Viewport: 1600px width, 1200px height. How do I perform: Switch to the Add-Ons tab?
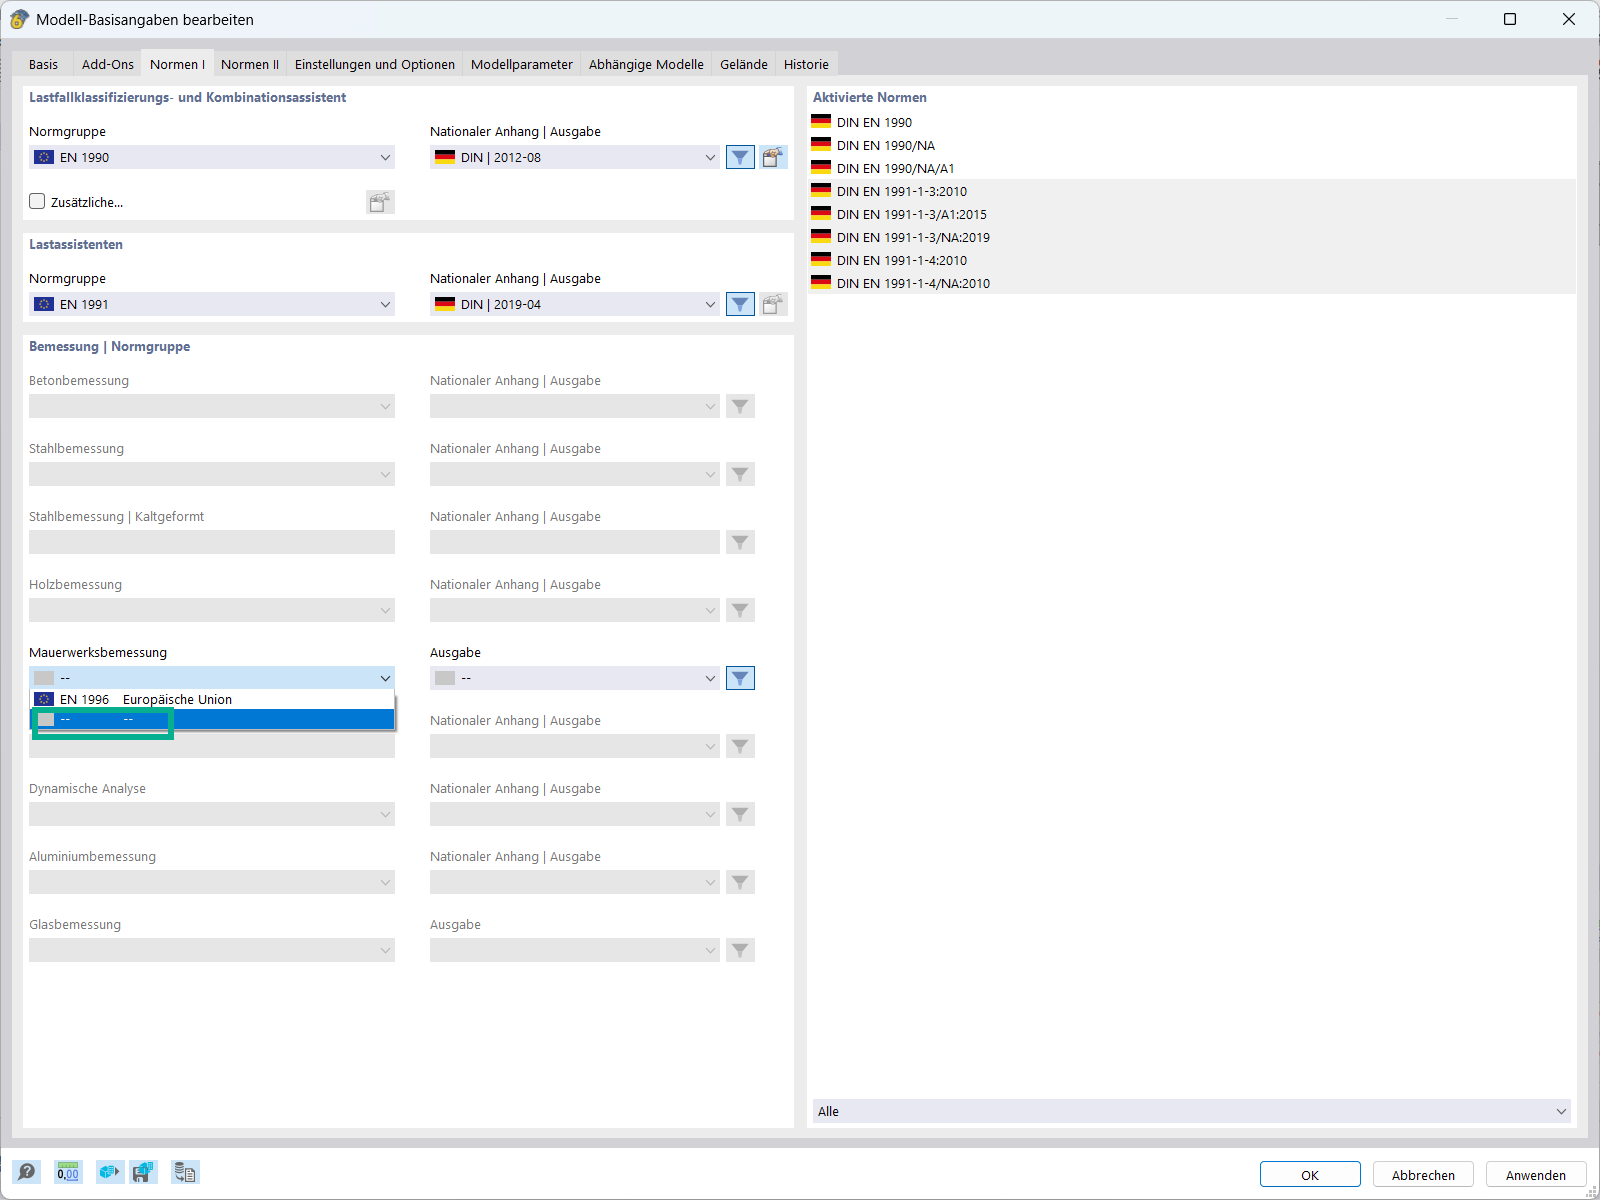(108, 64)
